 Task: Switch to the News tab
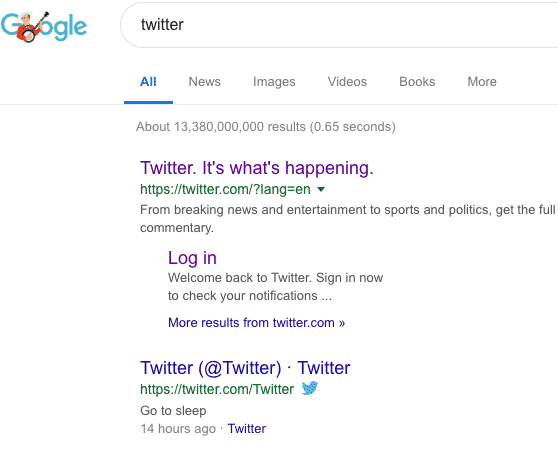coord(205,81)
